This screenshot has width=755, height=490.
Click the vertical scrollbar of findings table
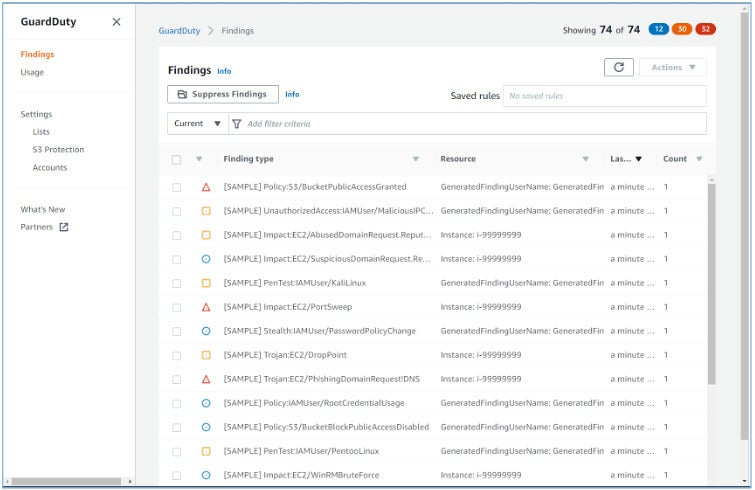(x=712, y=284)
